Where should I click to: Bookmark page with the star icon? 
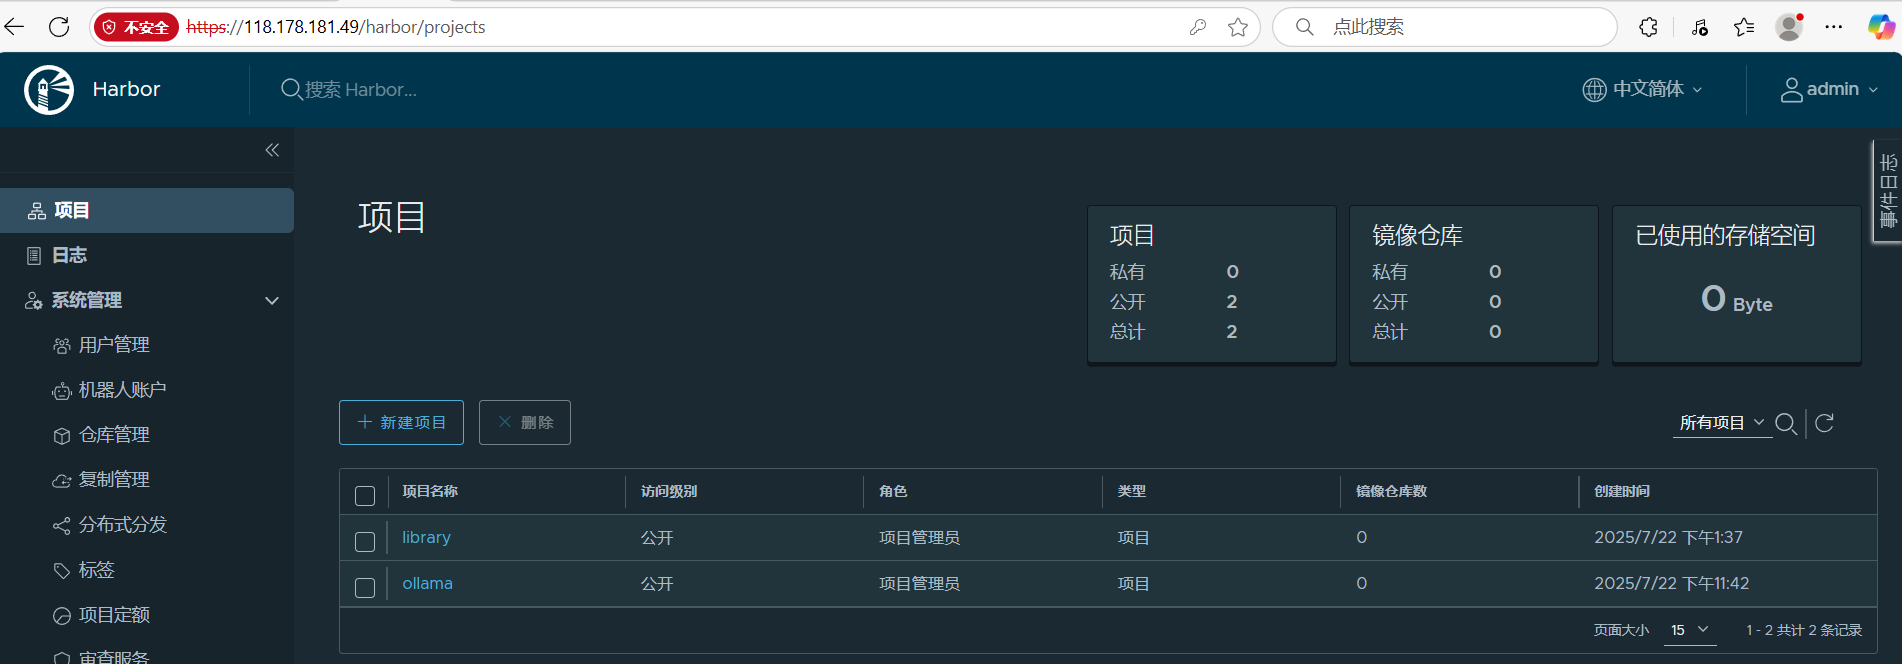[1238, 27]
